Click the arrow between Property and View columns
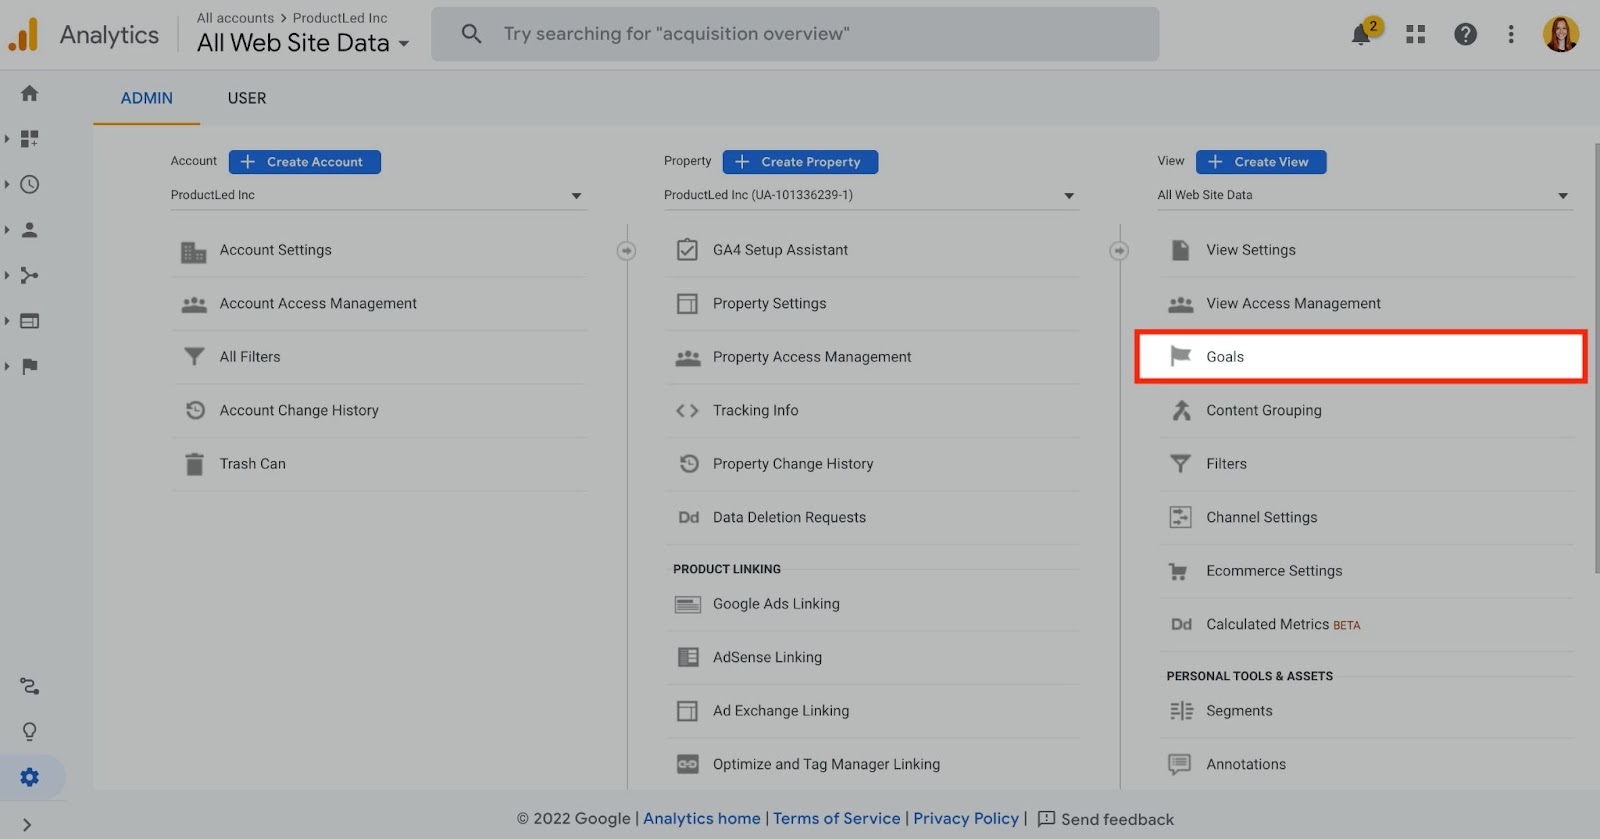Viewport: 1600px width, 839px height. coord(1119,250)
